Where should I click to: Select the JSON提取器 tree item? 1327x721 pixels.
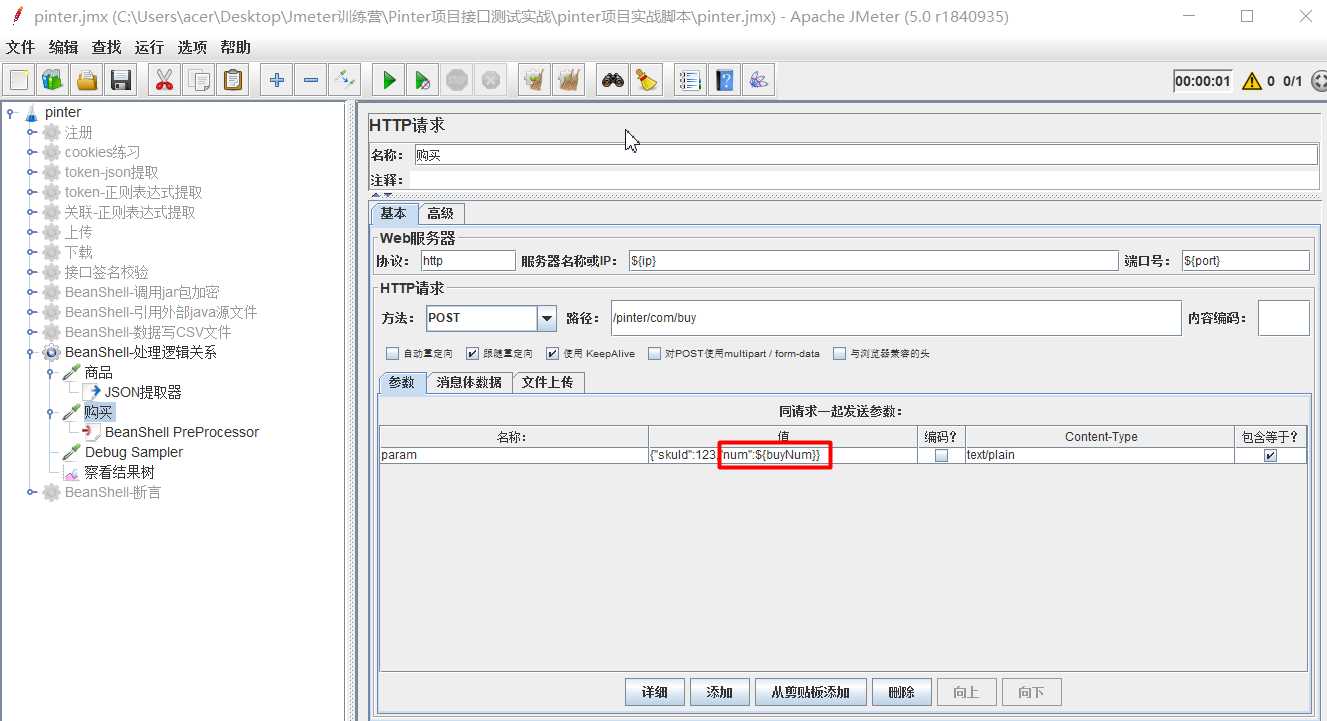click(143, 392)
